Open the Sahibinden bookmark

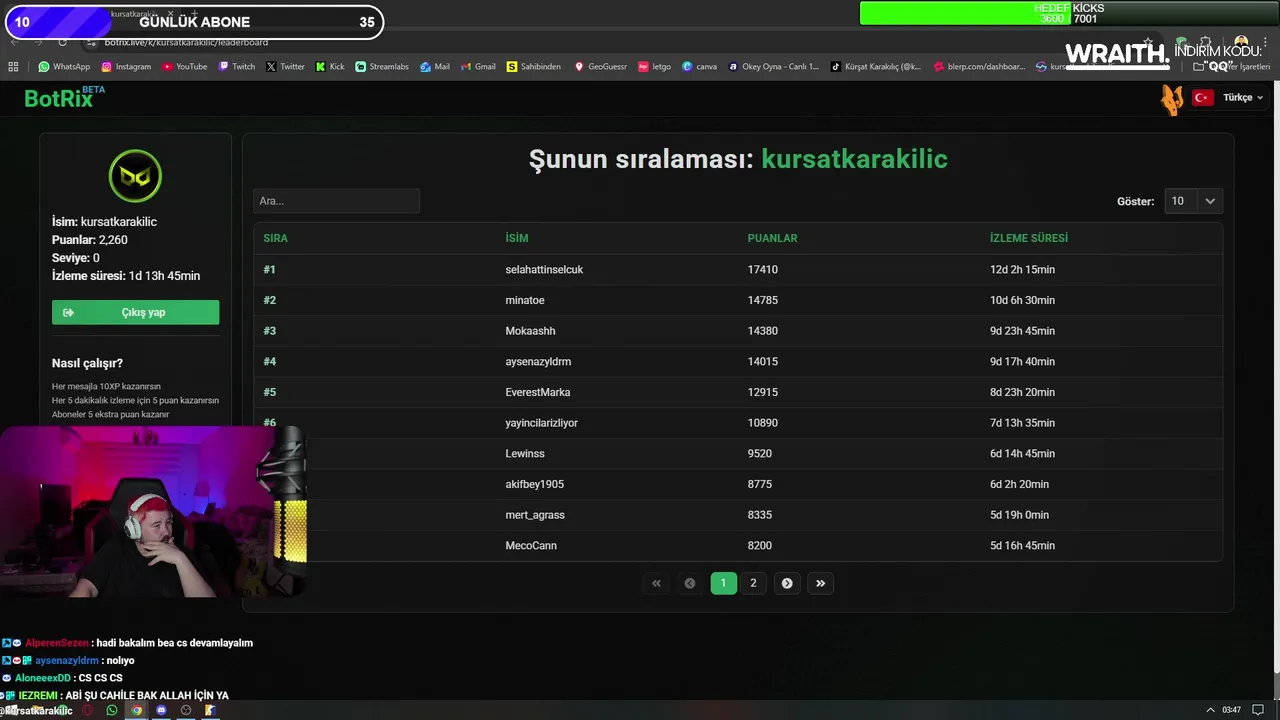(534, 67)
